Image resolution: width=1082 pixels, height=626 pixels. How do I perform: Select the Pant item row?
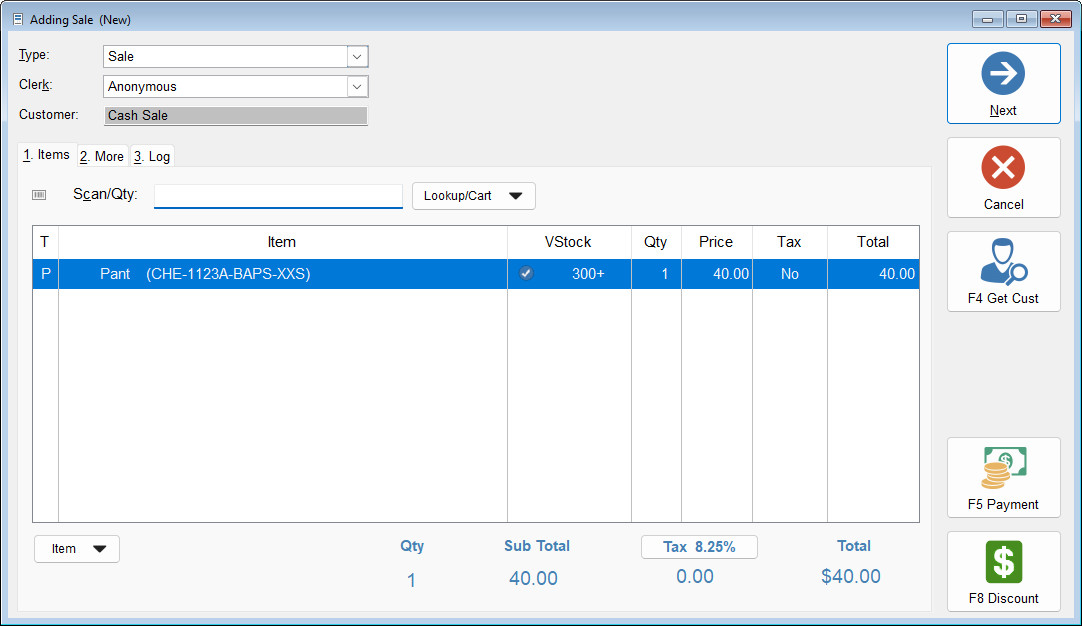point(280,274)
